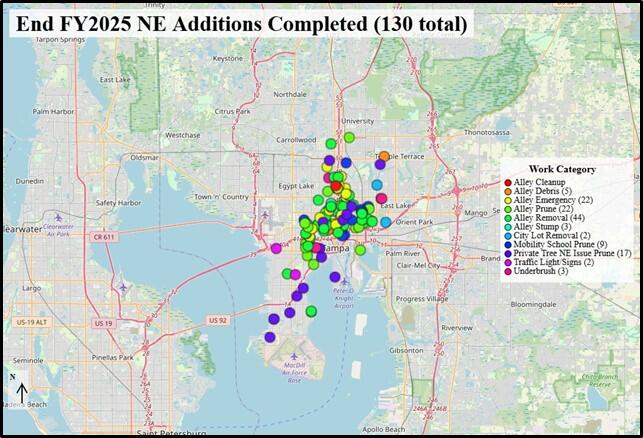Viewport: 643px width, 438px height.
Task: Select Mobility School Prune (9) legend label
Action: (561, 244)
